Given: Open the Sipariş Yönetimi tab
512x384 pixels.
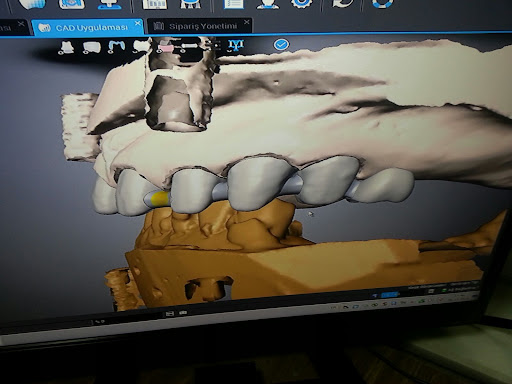Looking at the screenshot, I should pyautogui.click(x=199, y=26).
